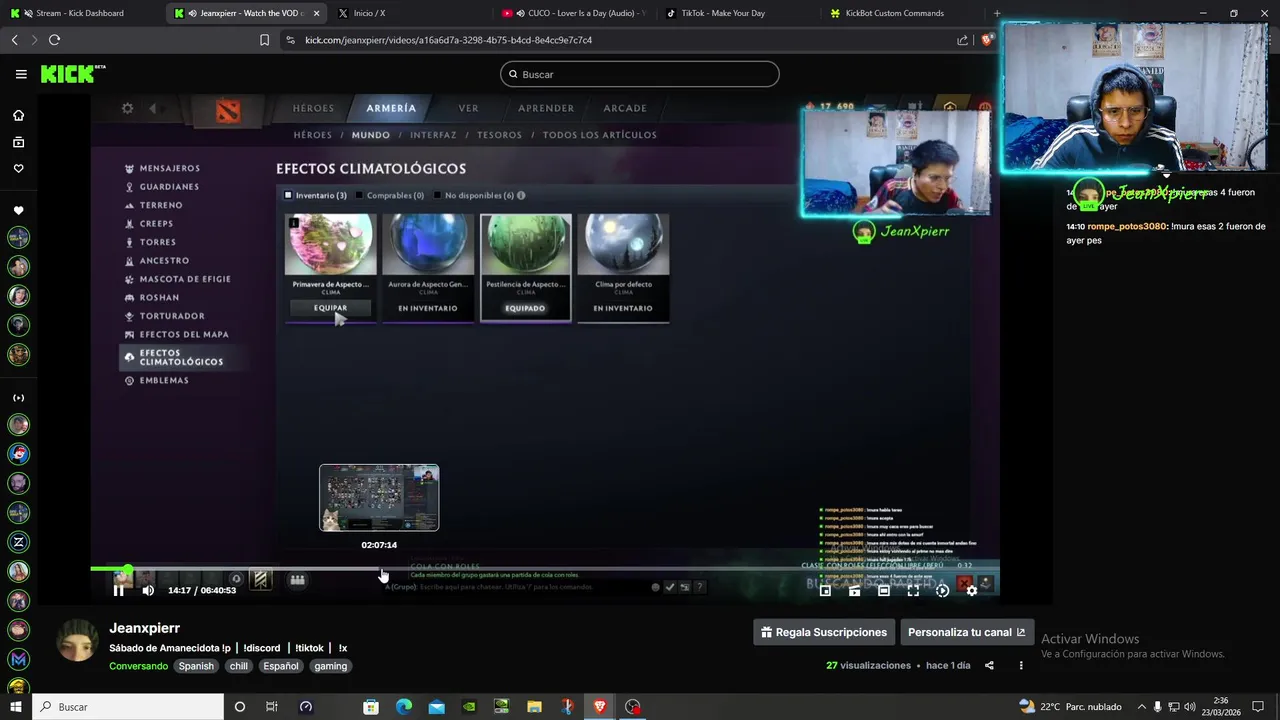Open the Following heart outline icon

pos(18,169)
